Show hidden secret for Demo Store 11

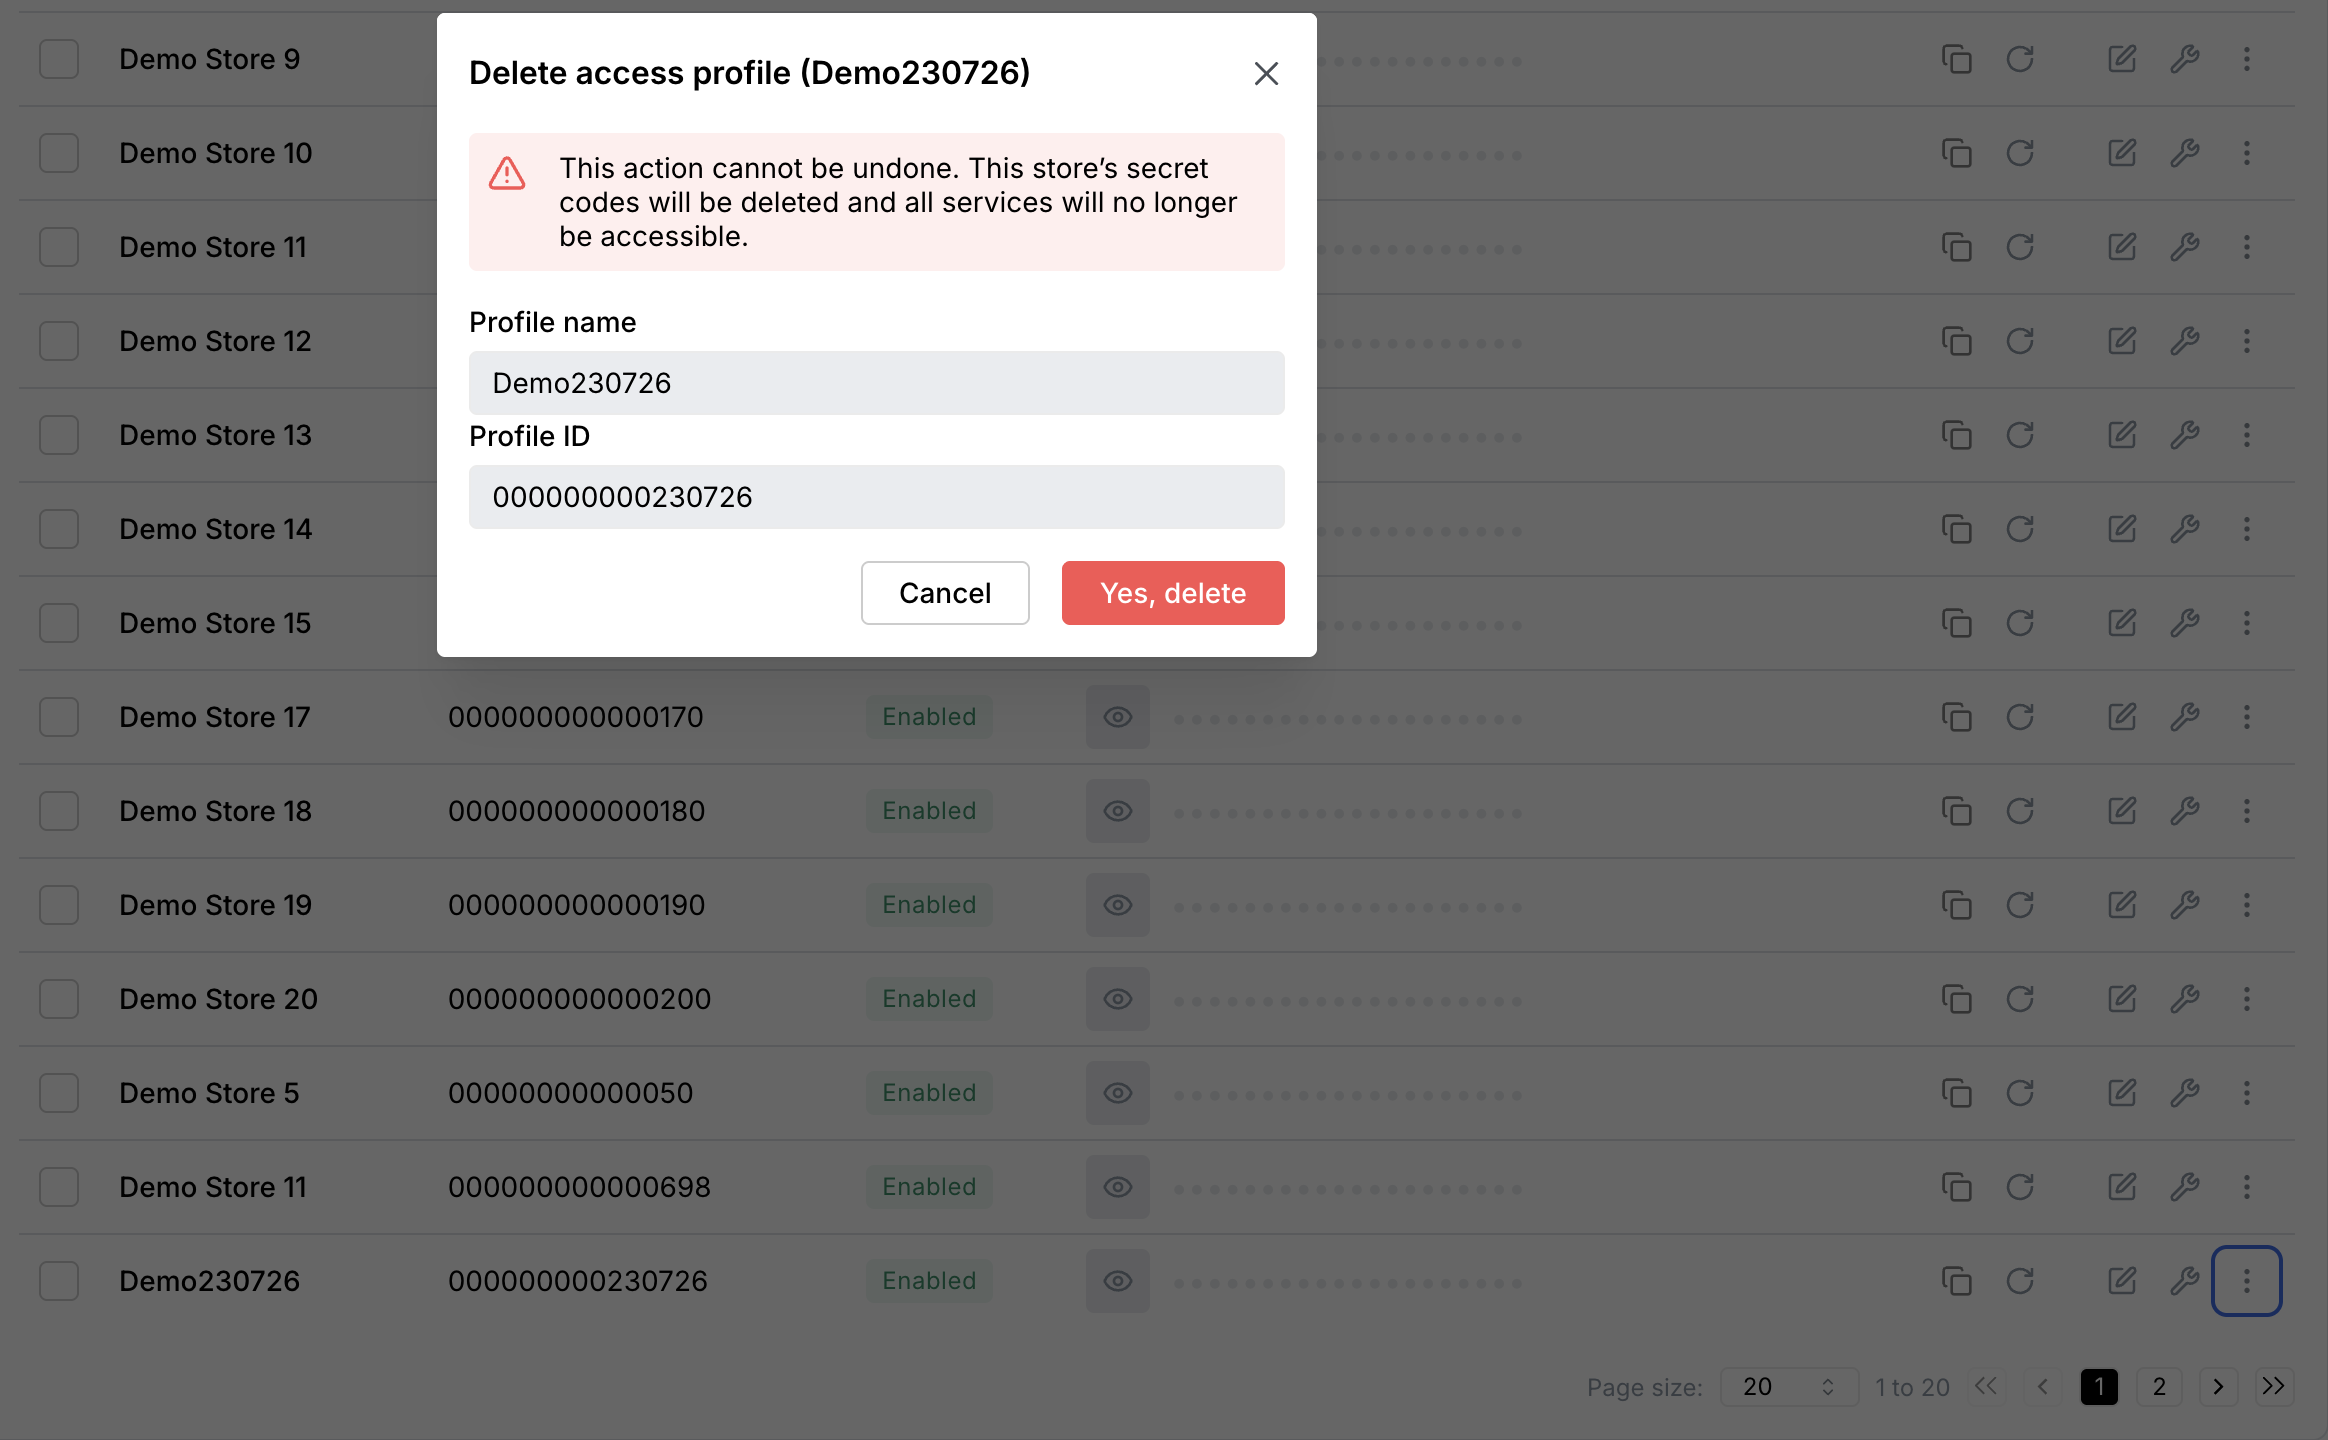[1118, 1187]
